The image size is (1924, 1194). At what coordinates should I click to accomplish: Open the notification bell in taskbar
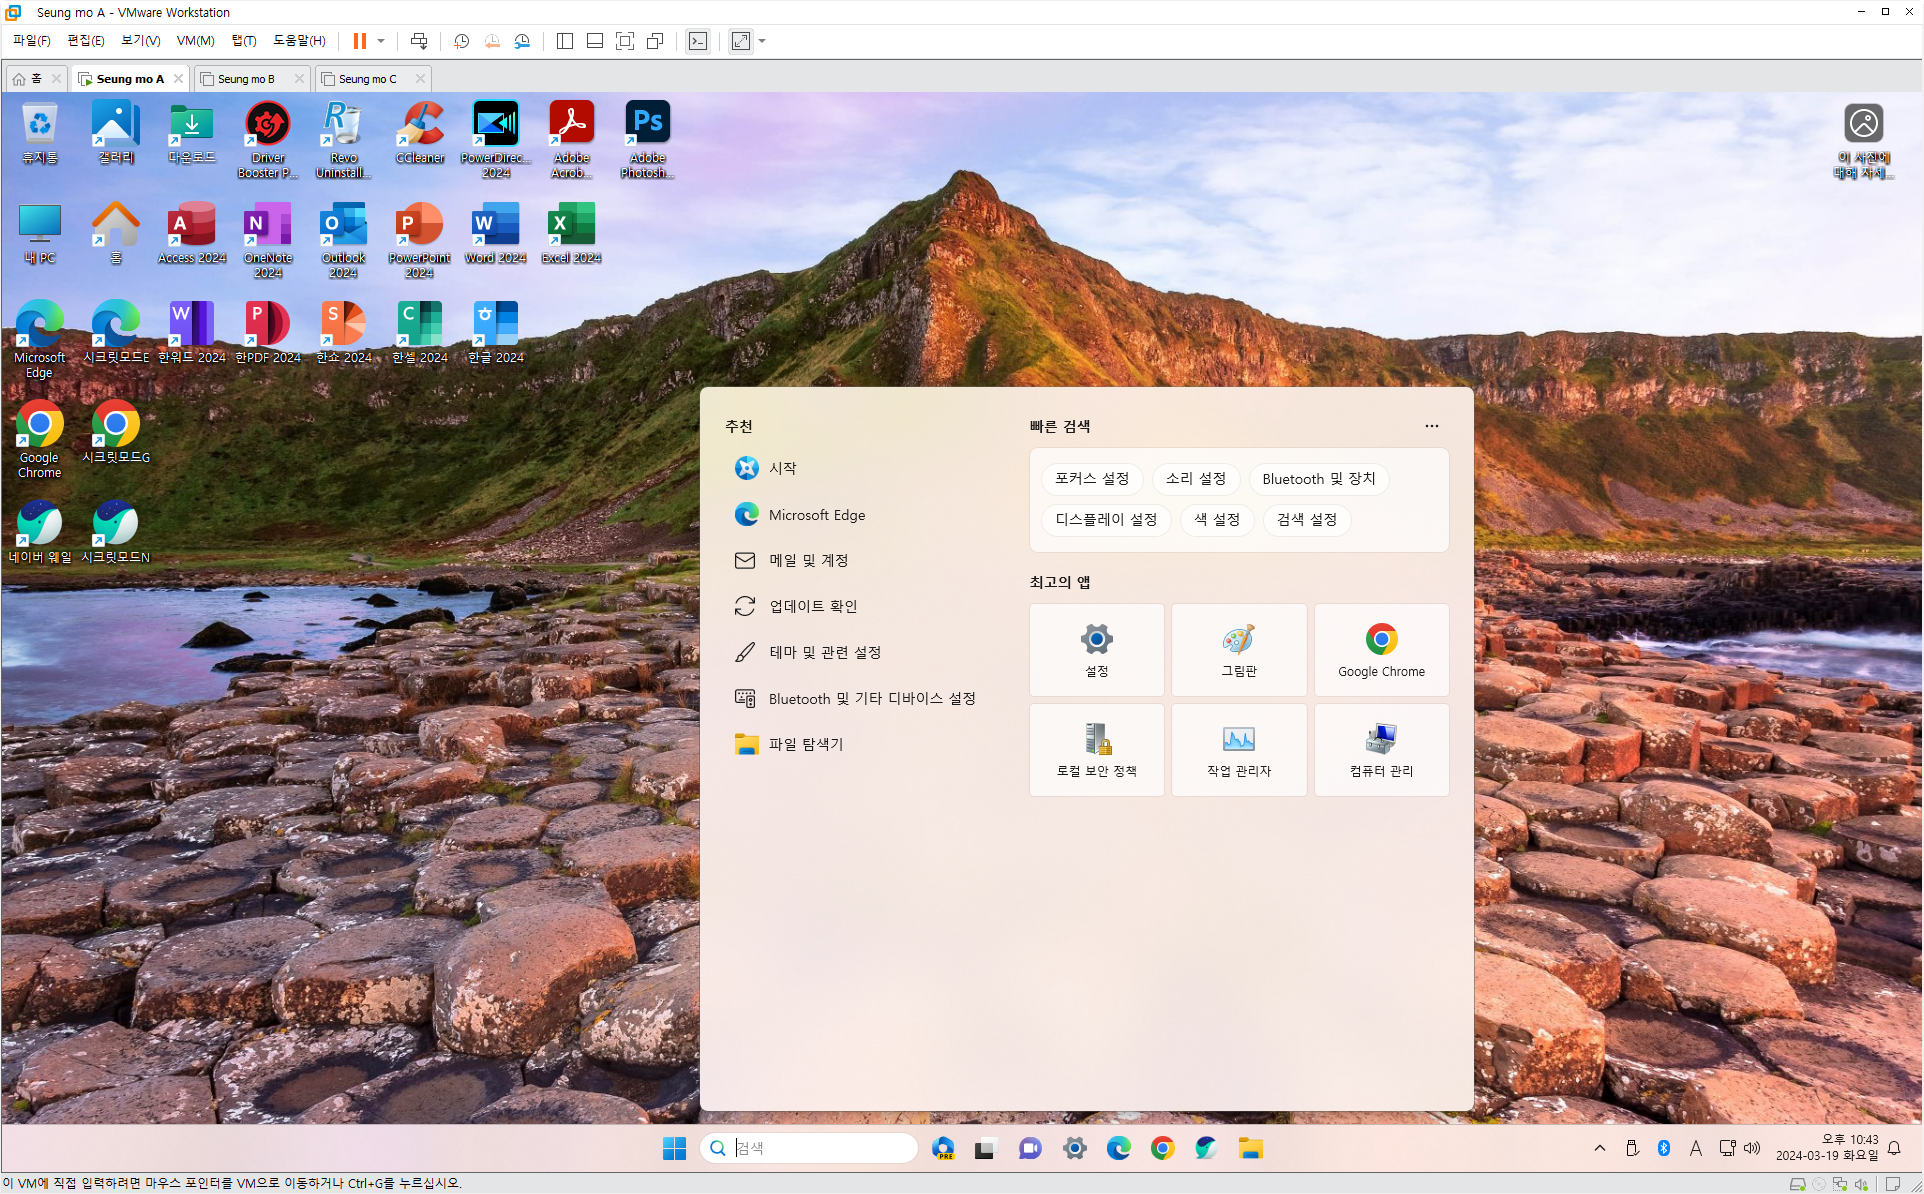1894,1148
